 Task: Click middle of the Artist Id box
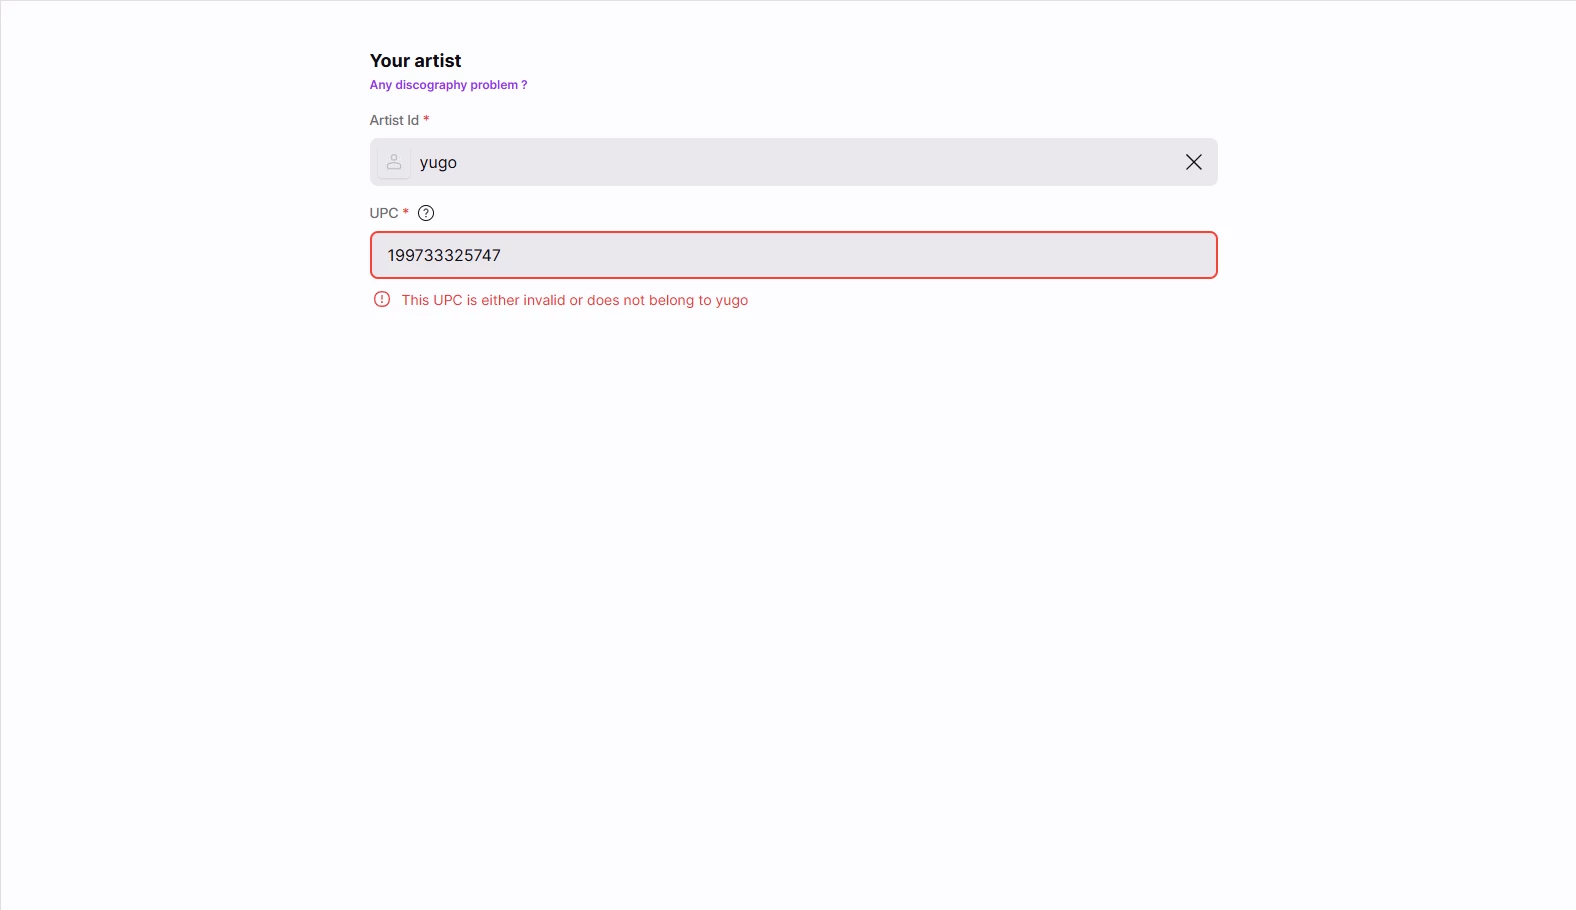(x=793, y=162)
